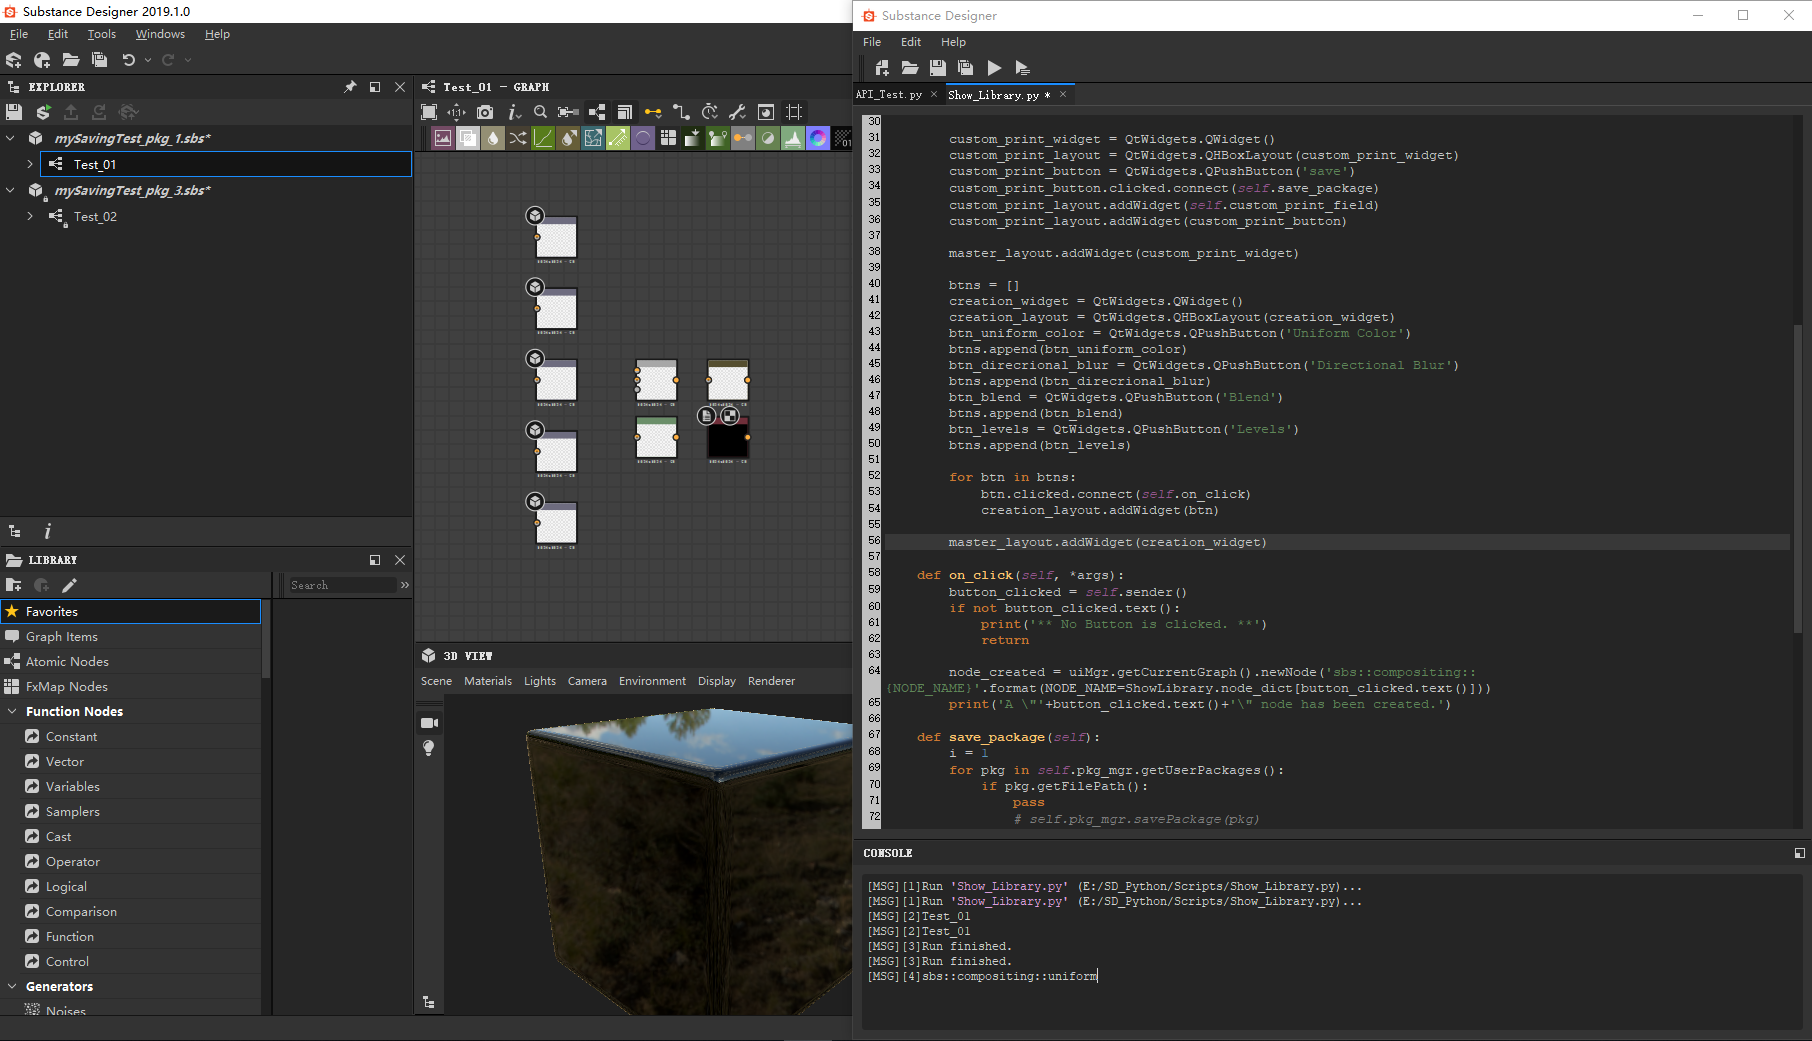The image size is (1812, 1041).
Task: Toggle the 3D View light bulb icon
Action: pyautogui.click(x=429, y=748)
